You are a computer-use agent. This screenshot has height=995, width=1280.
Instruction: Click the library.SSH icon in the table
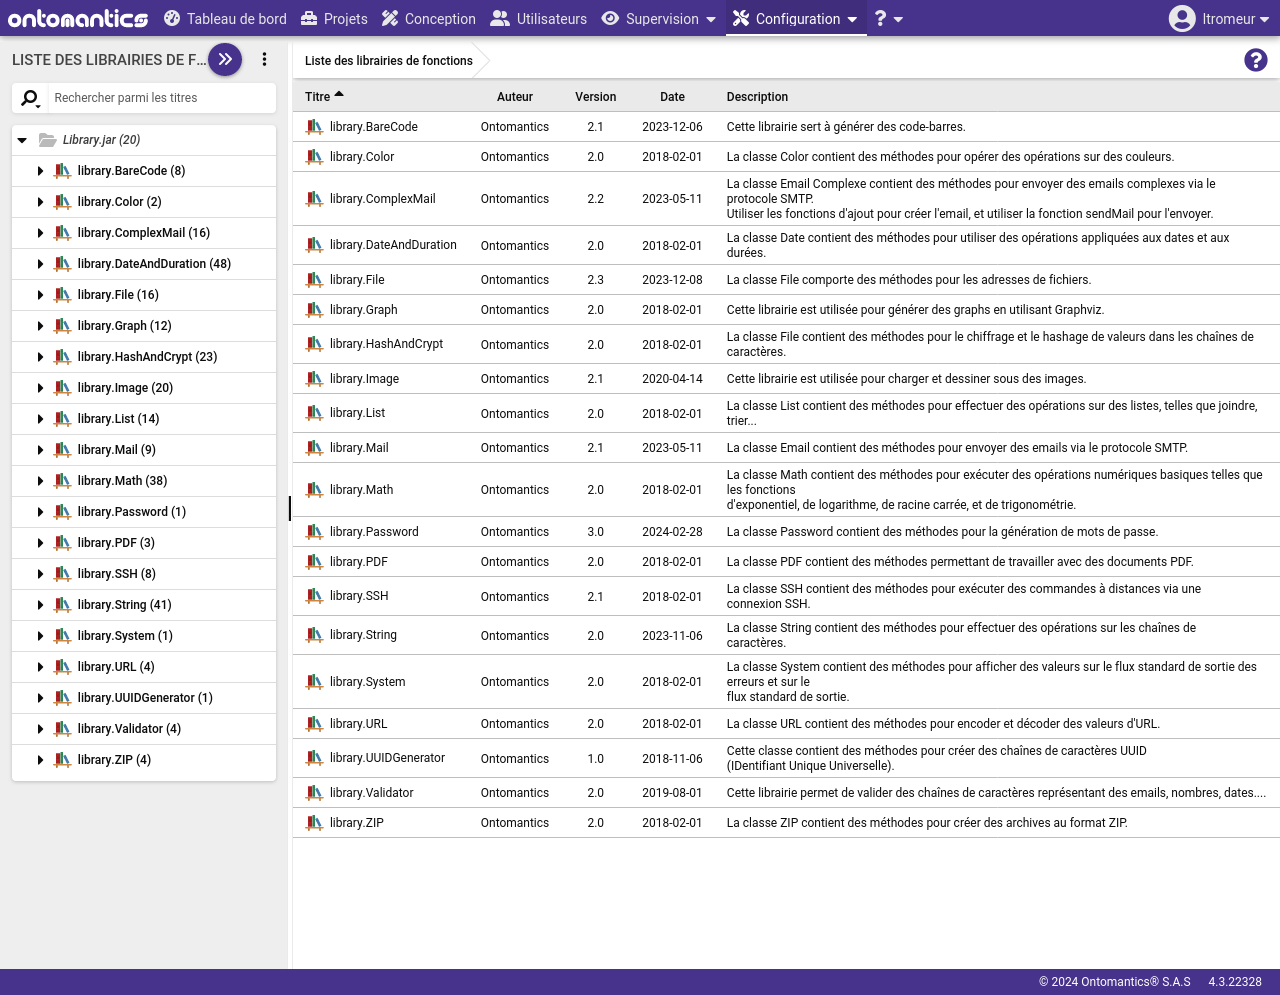315,596
